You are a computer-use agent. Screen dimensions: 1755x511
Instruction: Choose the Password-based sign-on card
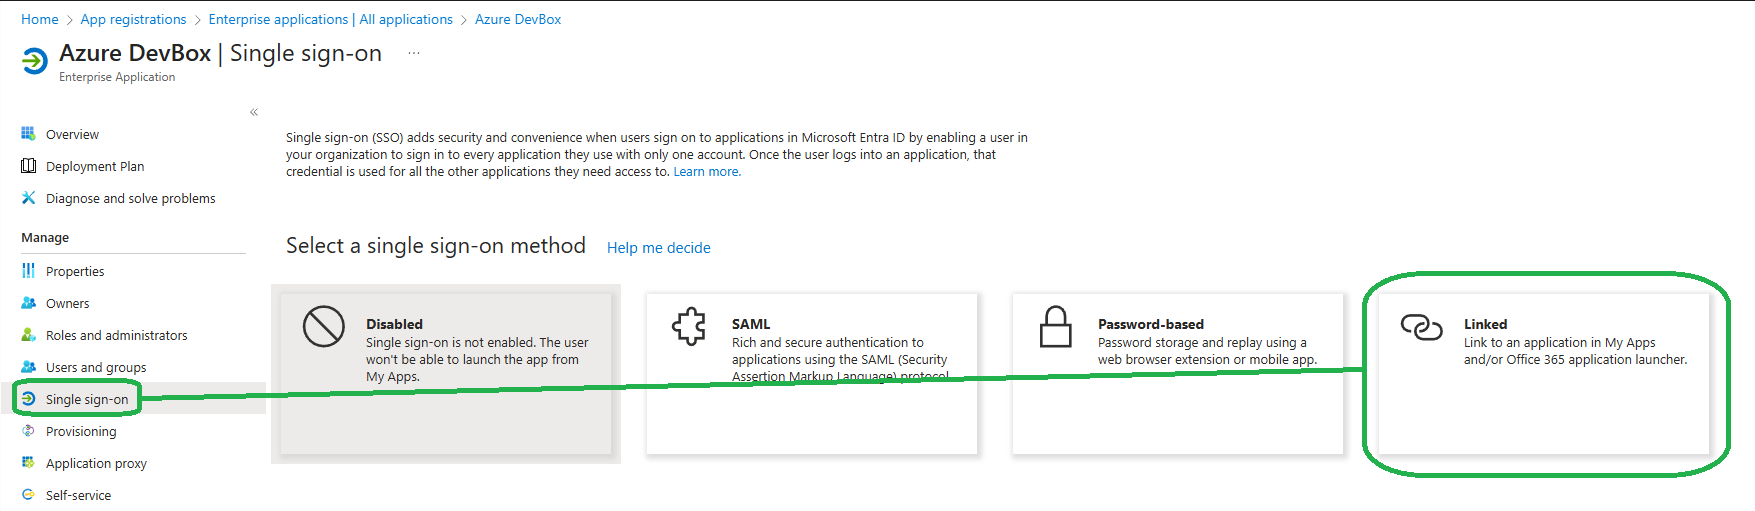(x=1178, y=374)
